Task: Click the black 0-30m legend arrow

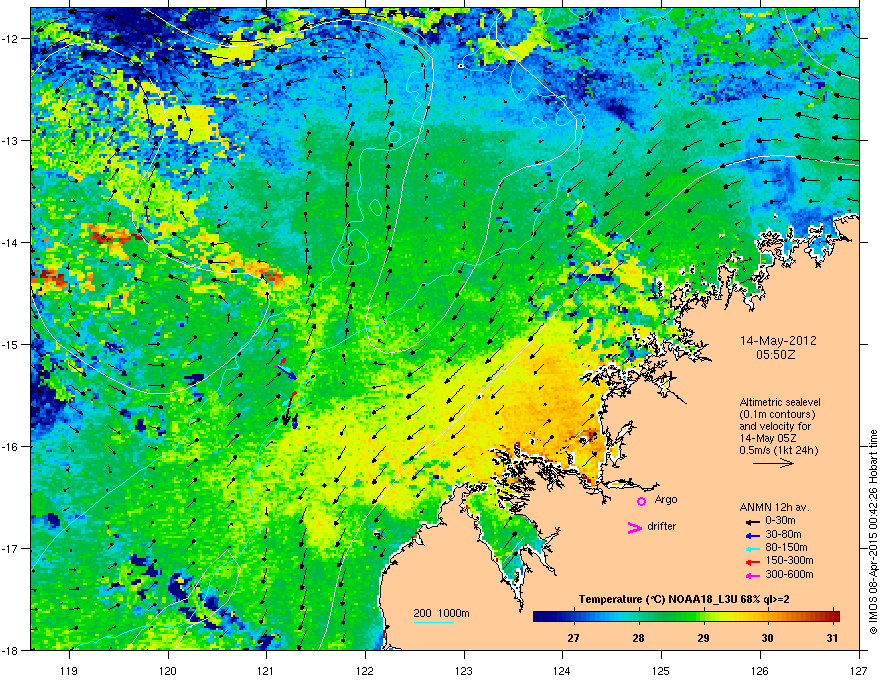Action: pos(753,522)
